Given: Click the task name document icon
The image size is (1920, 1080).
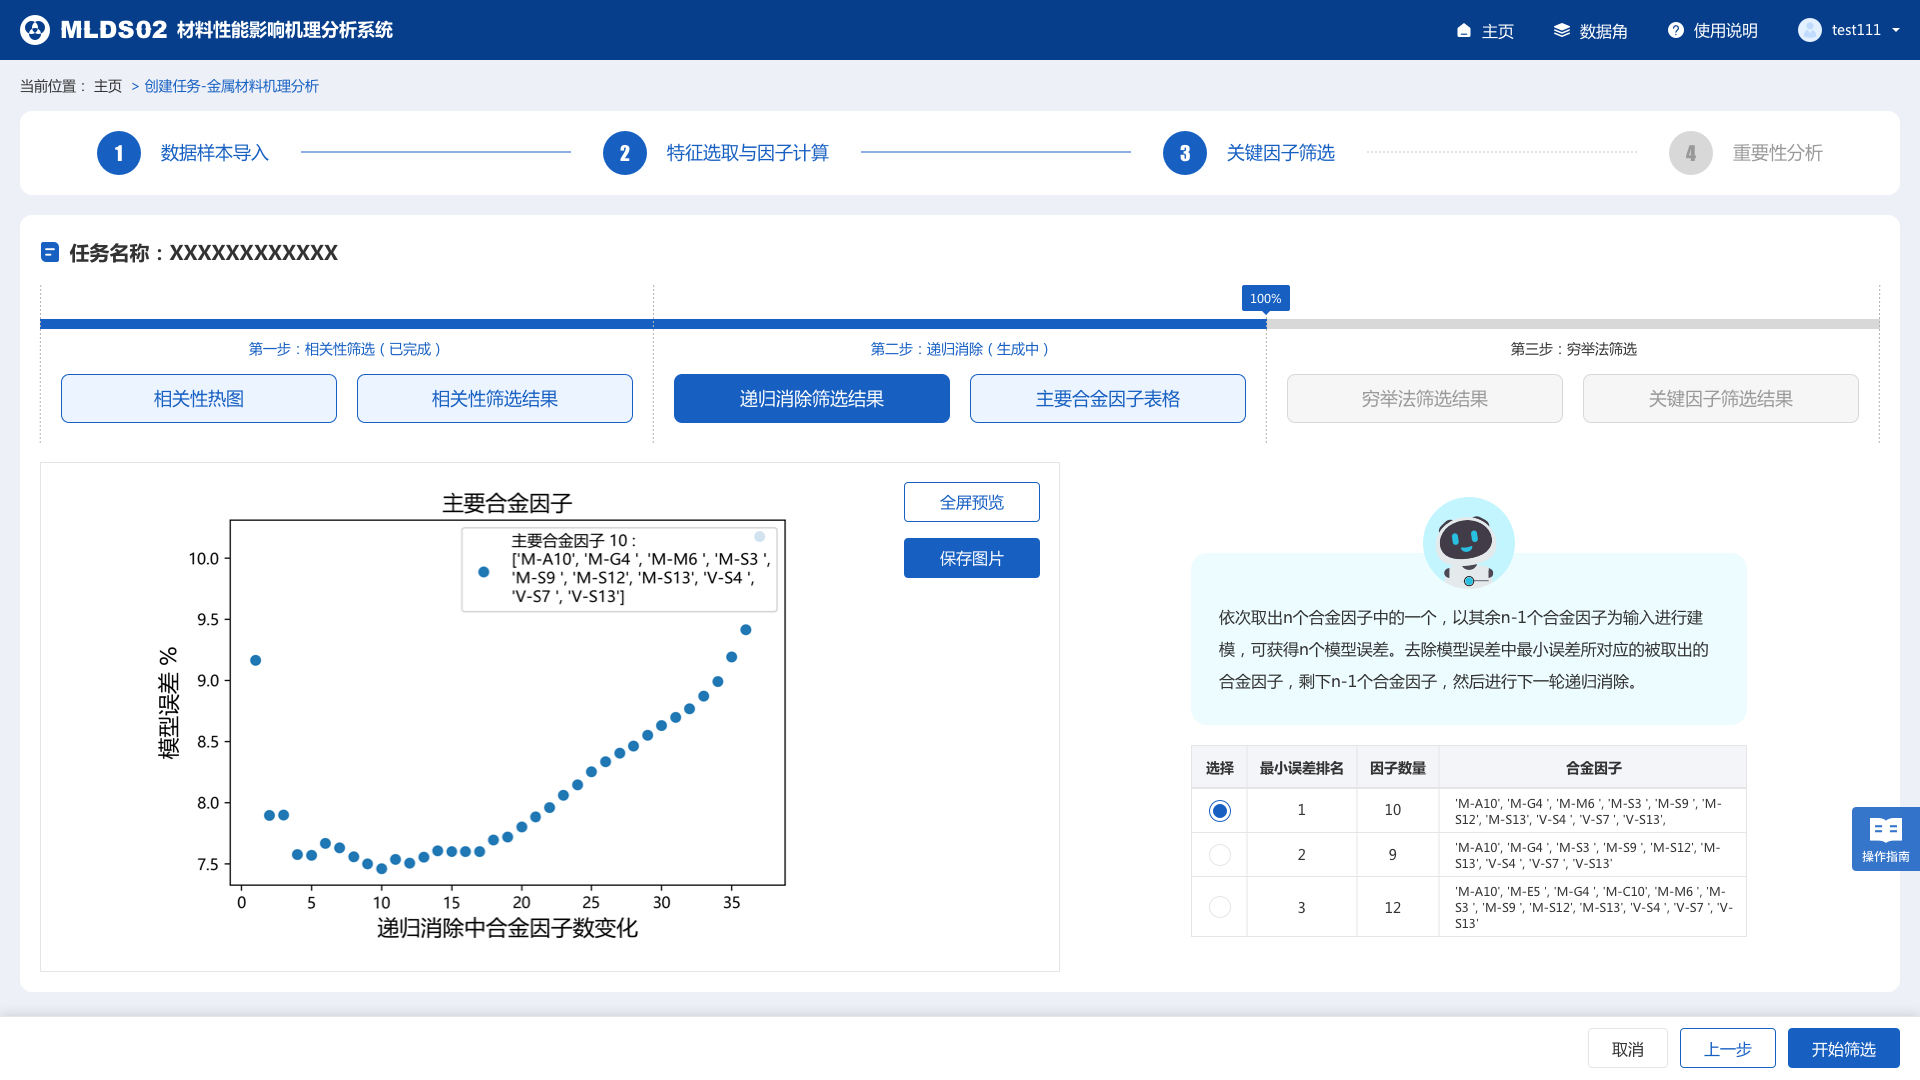Looking at the screenshot, I should (x=50, y=252).
